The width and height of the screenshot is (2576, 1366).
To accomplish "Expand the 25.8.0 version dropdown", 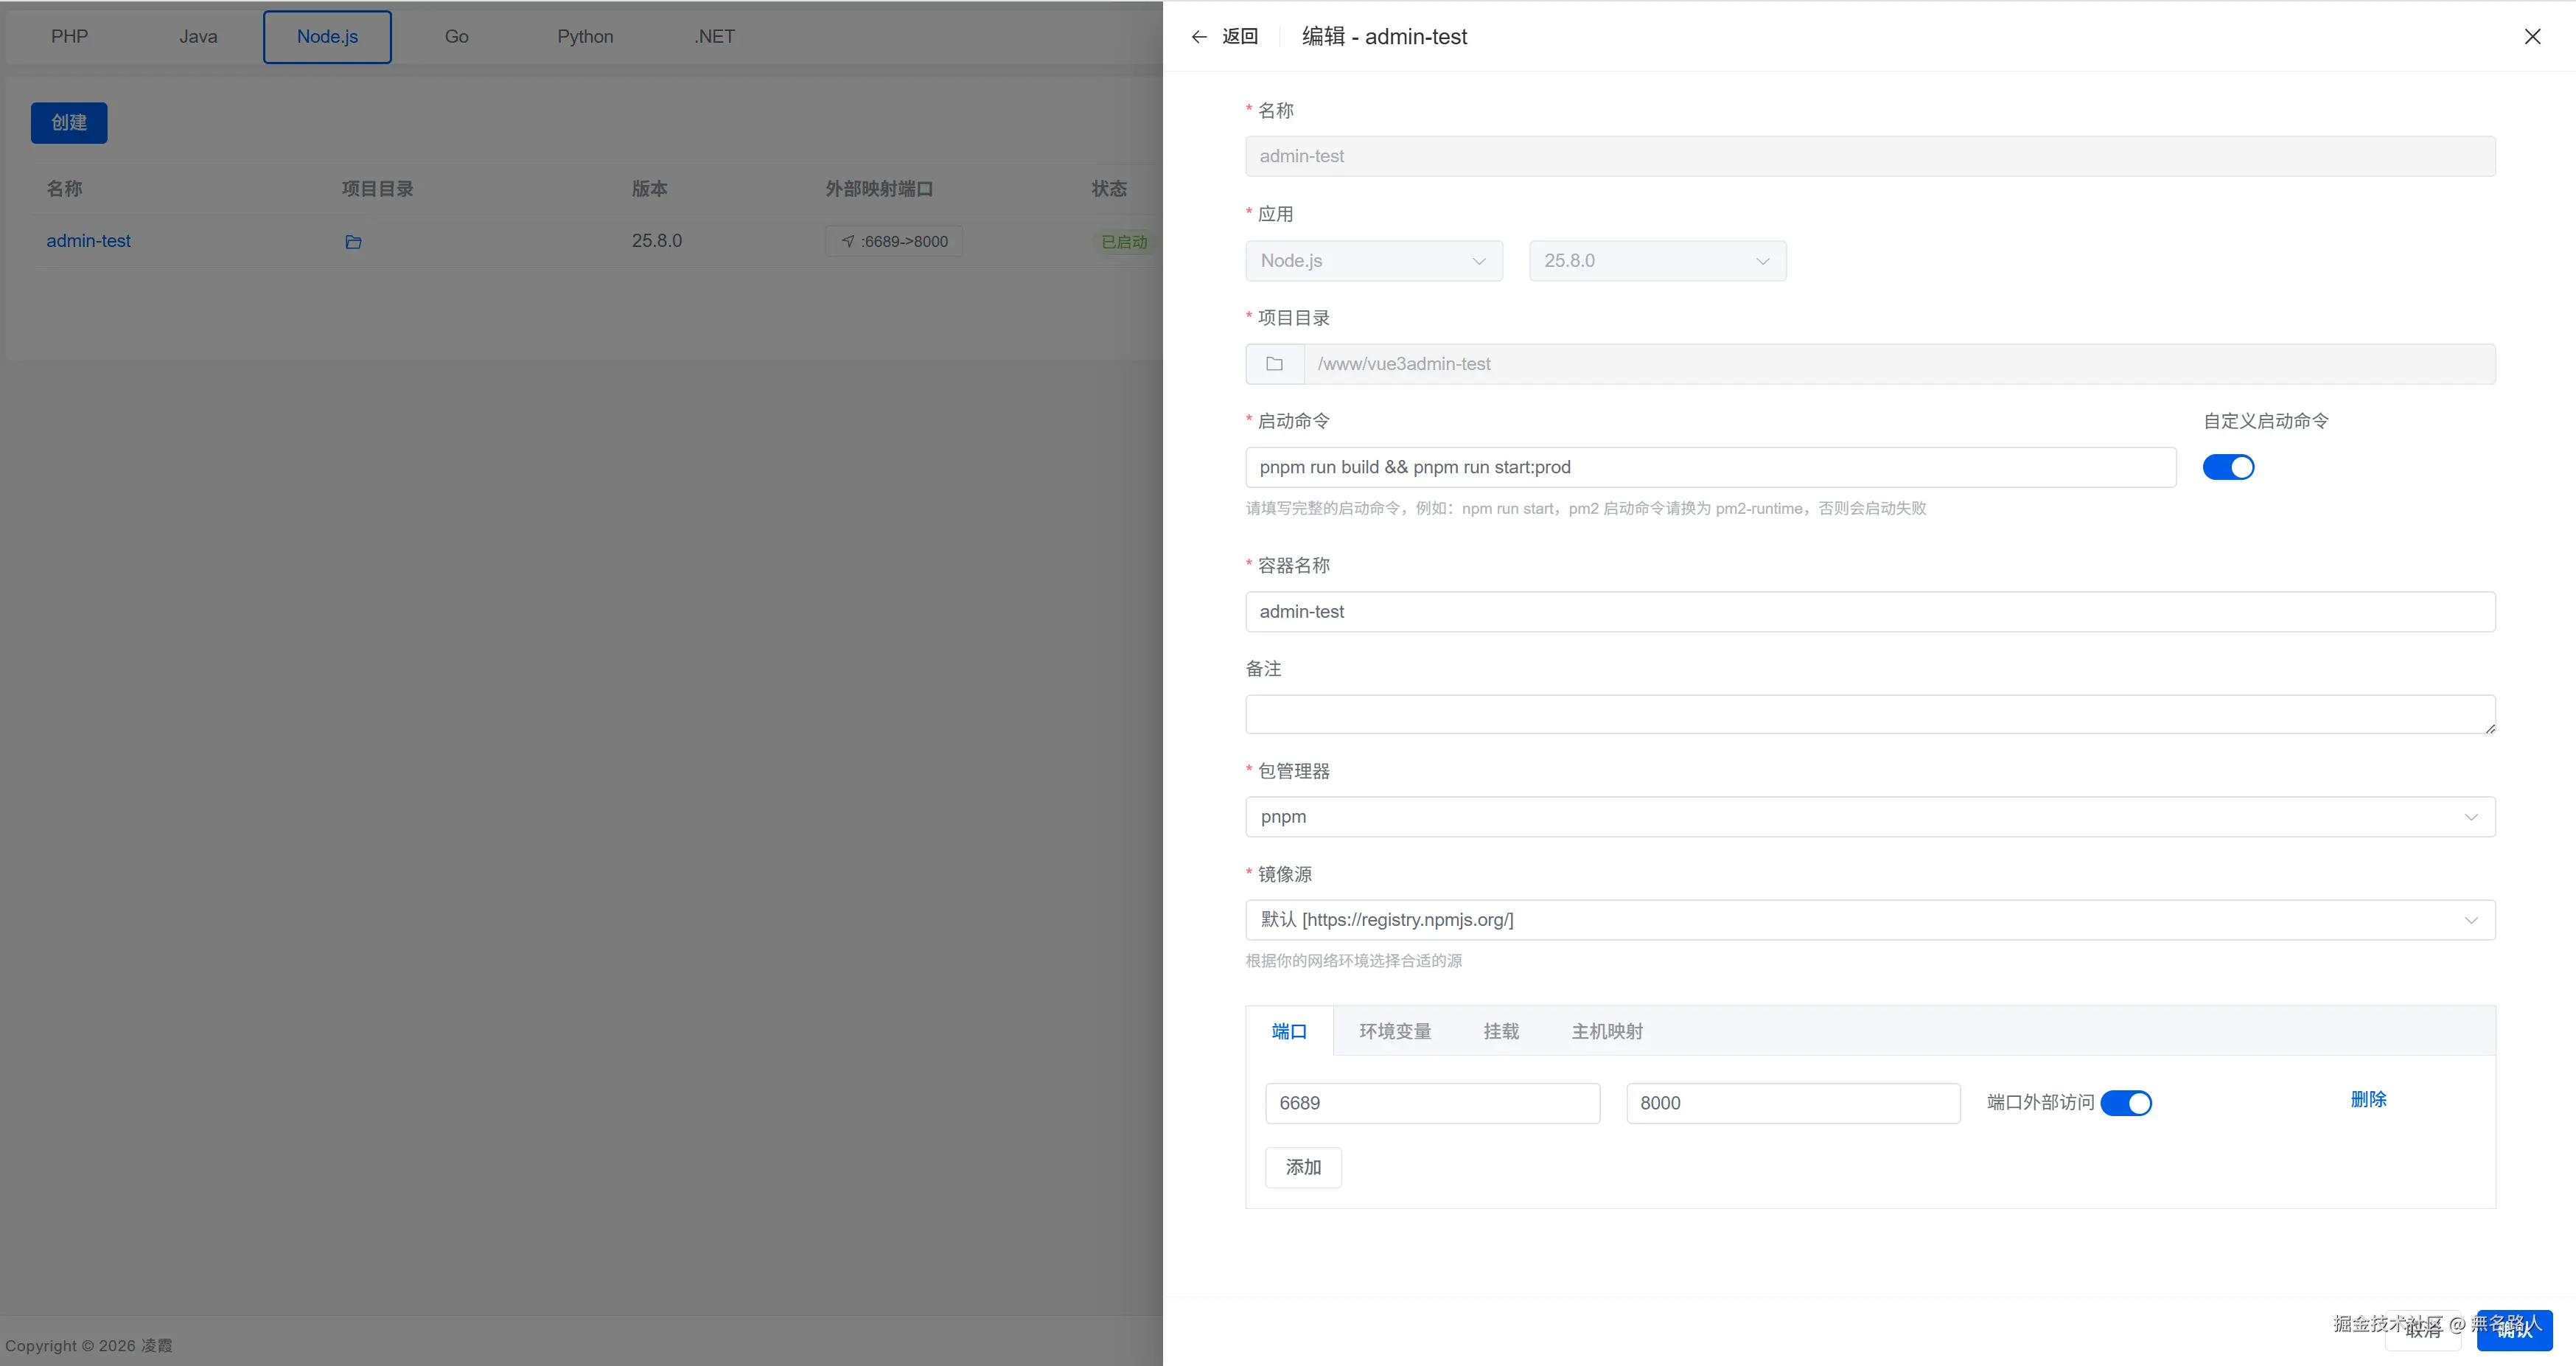I will click(x=1657, y=261).
